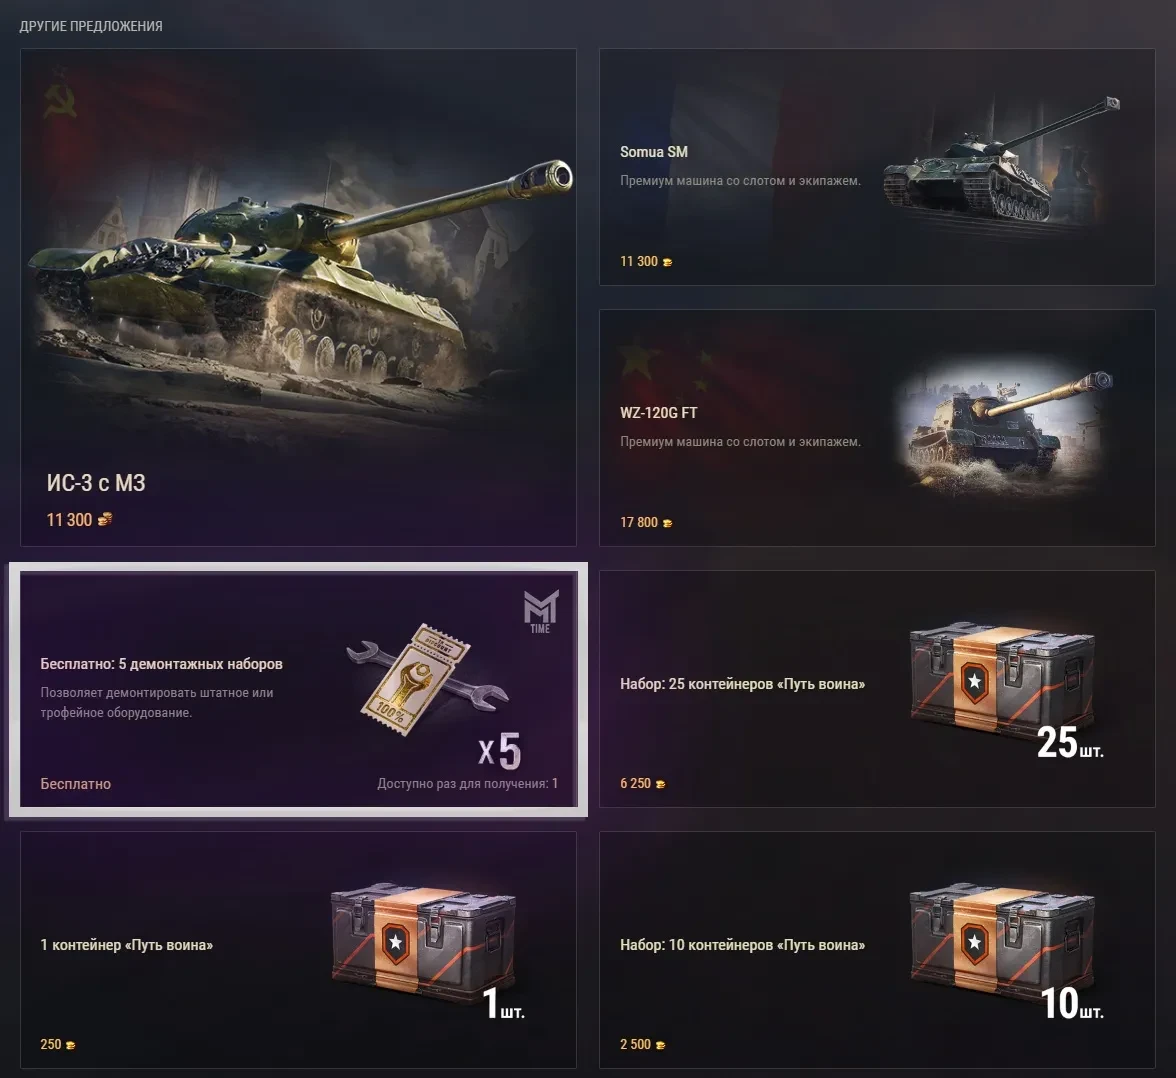Click the 25 шт. container crate image
The width and height of the screenshot is (1176, 1078).
[1004, 684]
